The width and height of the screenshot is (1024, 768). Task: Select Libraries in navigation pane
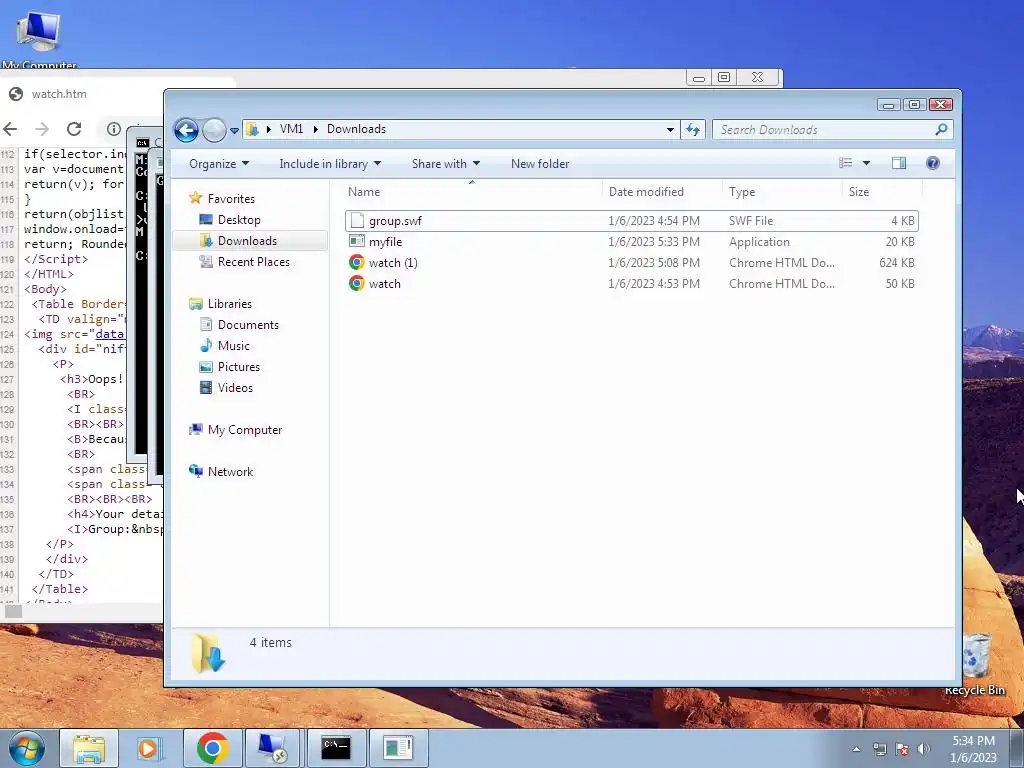point(229,304)
